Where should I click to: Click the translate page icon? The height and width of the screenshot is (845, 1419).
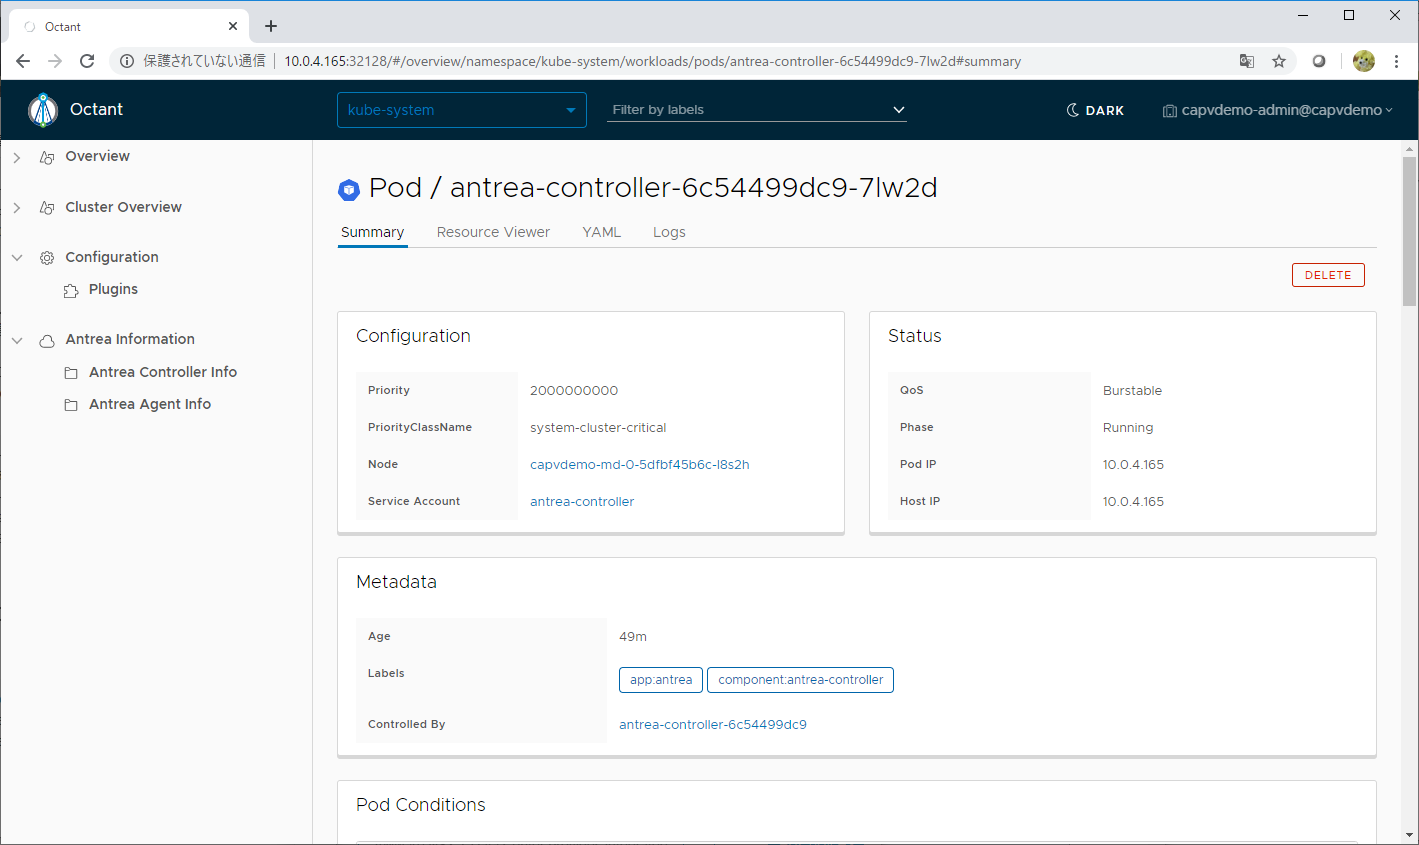tap(1247, 61)
